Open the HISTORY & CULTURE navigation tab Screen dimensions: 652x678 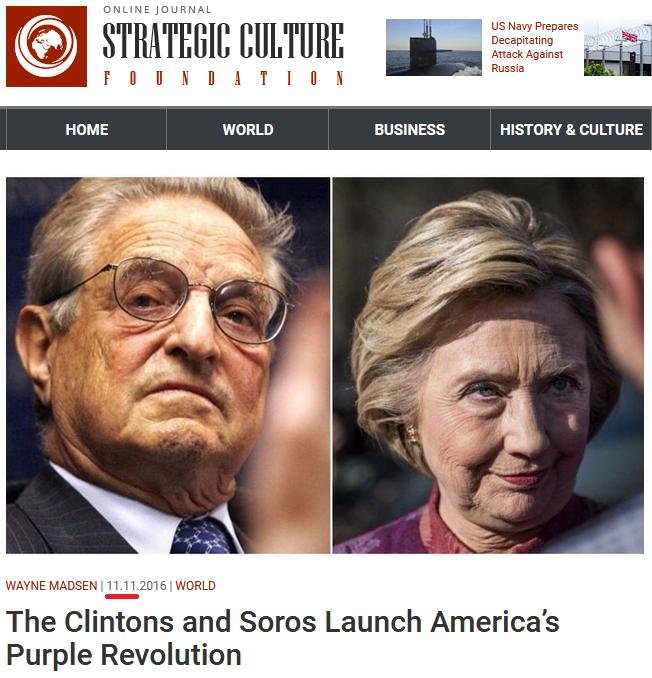click(x=571, y=130)
